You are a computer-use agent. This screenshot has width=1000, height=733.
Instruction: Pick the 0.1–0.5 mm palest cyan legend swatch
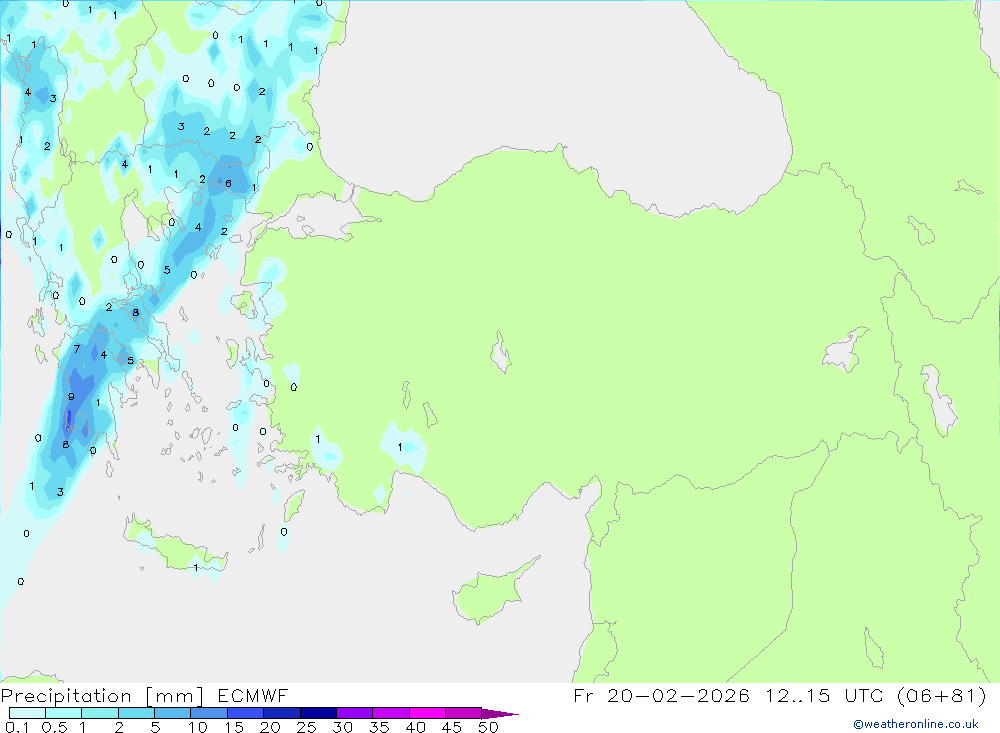pyautogui.click(x=27, y=713)
